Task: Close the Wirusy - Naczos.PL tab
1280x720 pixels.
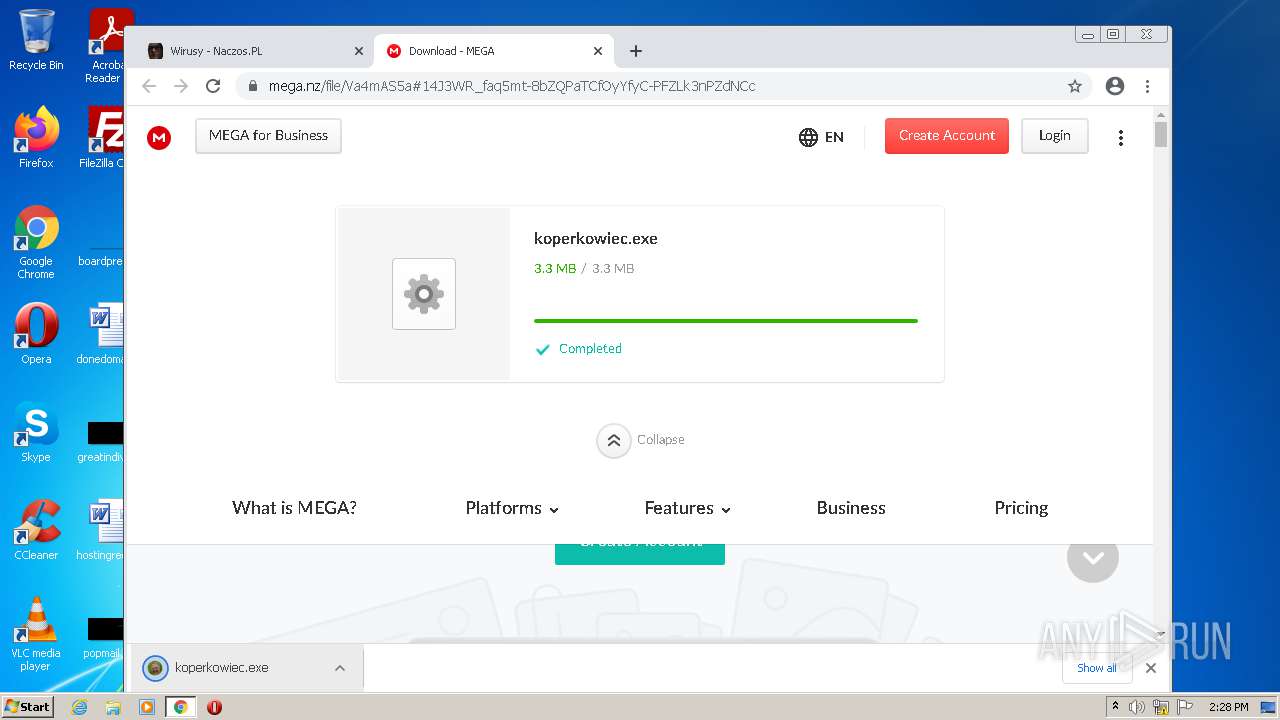Action: (x=359, y=51)
